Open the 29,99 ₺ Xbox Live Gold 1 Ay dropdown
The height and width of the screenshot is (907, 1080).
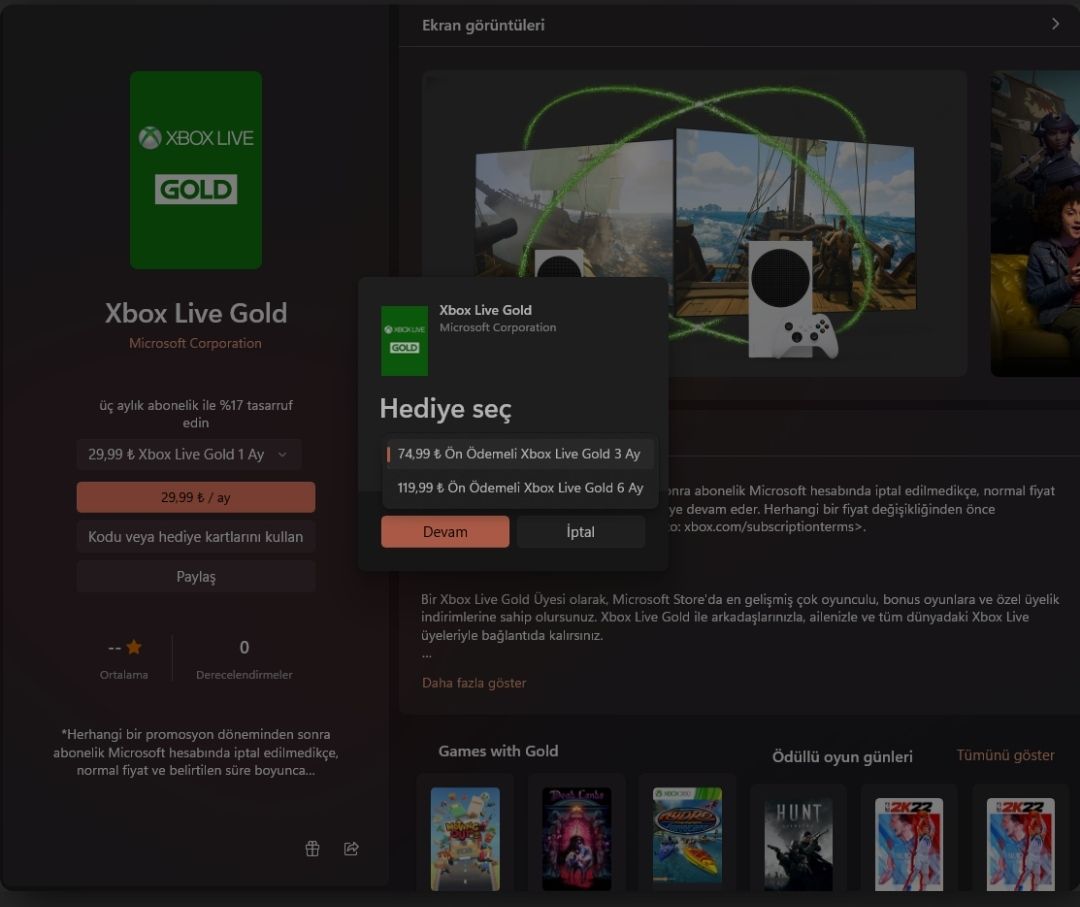189,455
